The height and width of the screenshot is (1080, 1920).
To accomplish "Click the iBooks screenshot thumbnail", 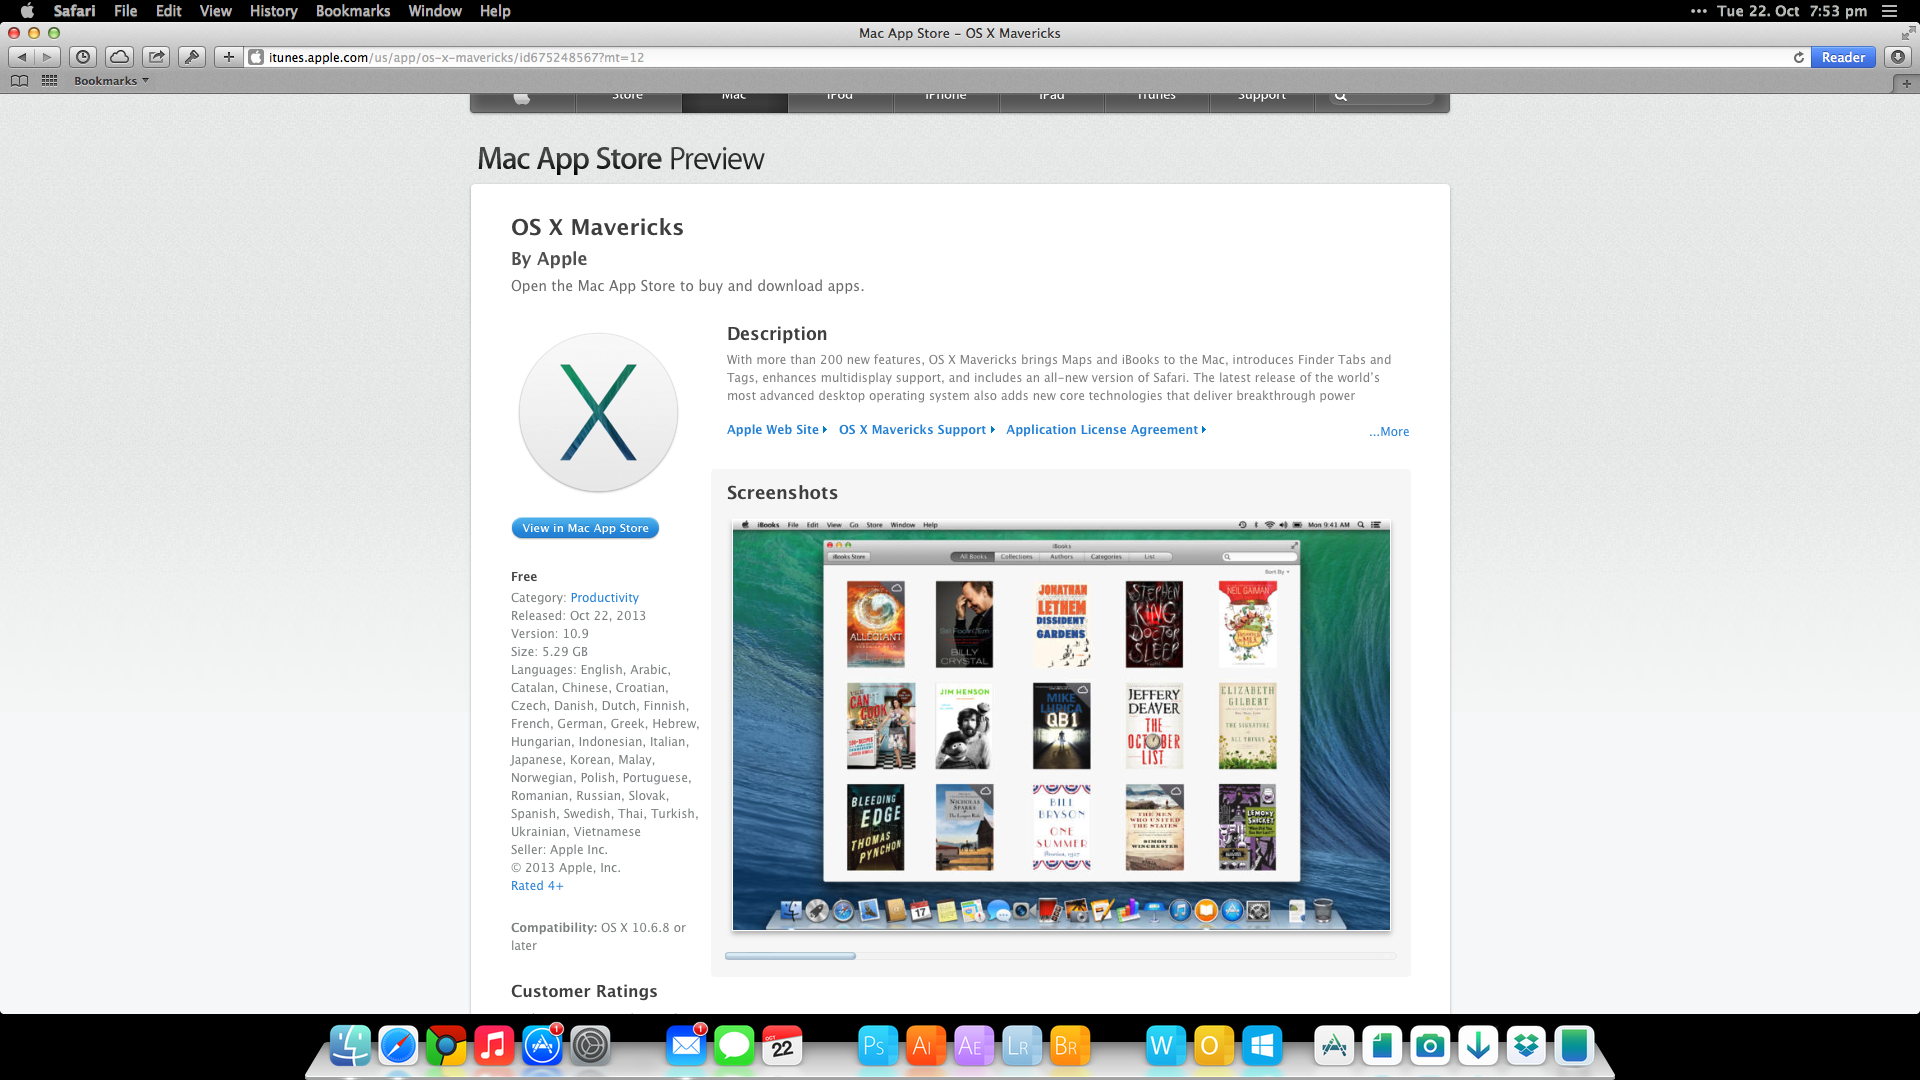I will [x=1061, y=725].
